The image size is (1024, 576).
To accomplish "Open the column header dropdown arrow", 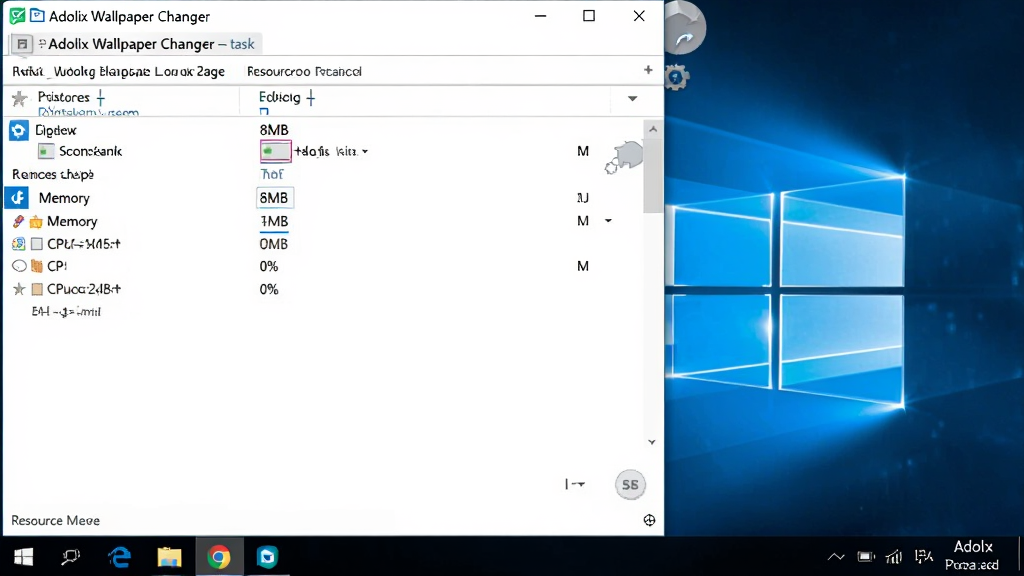I will pyautogui.click(x=632, y=99).
